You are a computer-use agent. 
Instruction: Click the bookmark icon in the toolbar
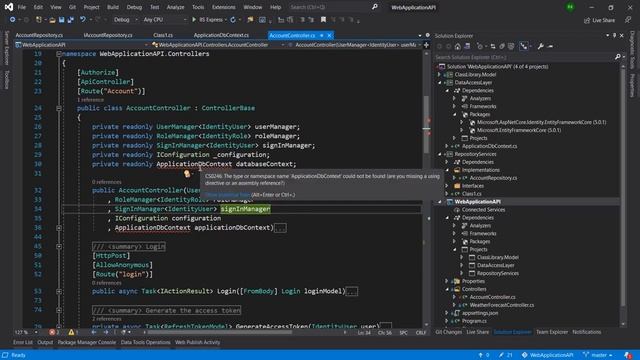point(323,20)
